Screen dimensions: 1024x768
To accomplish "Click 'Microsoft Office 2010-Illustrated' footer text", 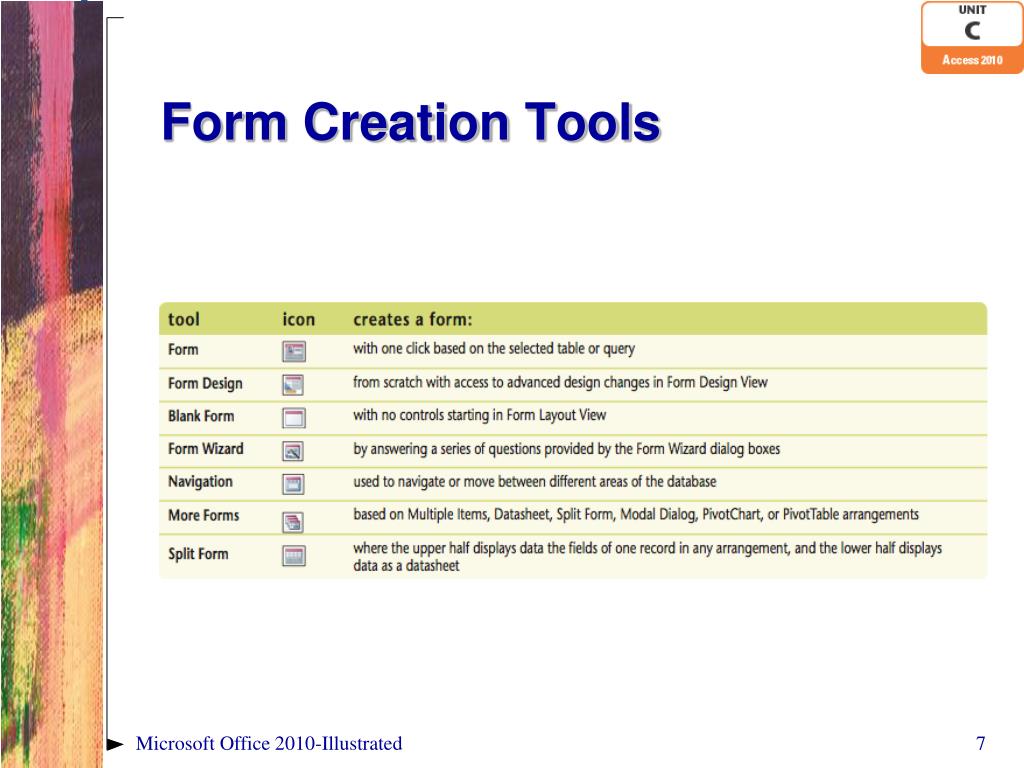I will point(269,743).
